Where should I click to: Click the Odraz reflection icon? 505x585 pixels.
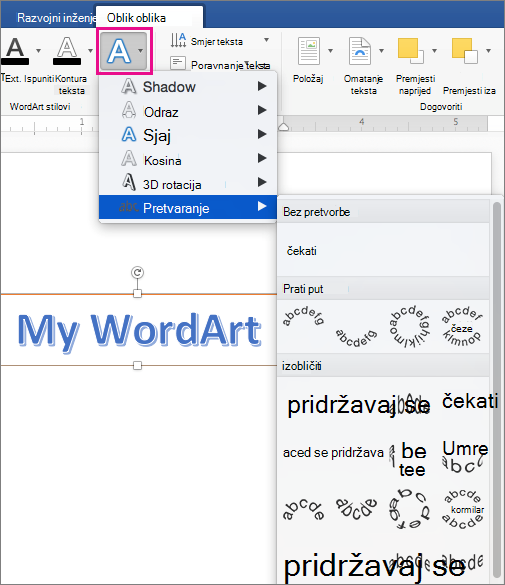pyautogui.click(x=129, y=110)
